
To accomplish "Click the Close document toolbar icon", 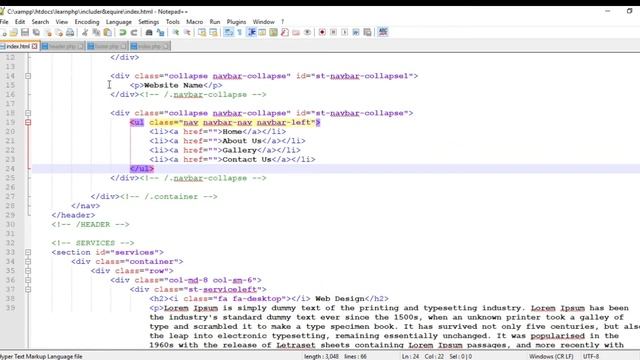I will 48,32.
